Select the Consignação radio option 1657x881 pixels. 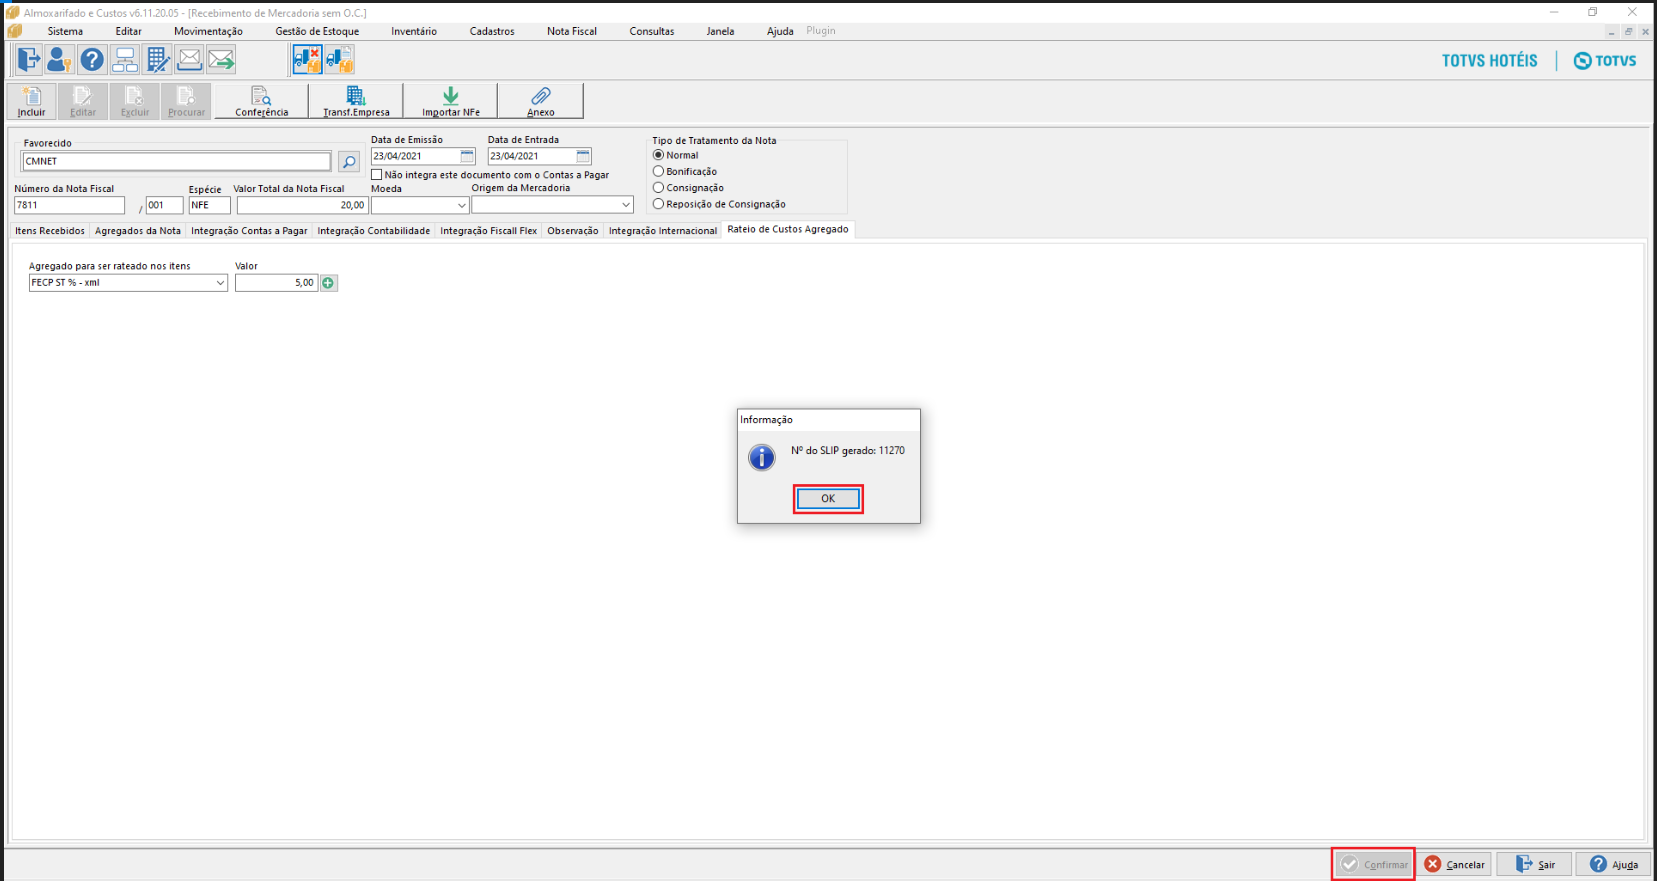point(658,187)
